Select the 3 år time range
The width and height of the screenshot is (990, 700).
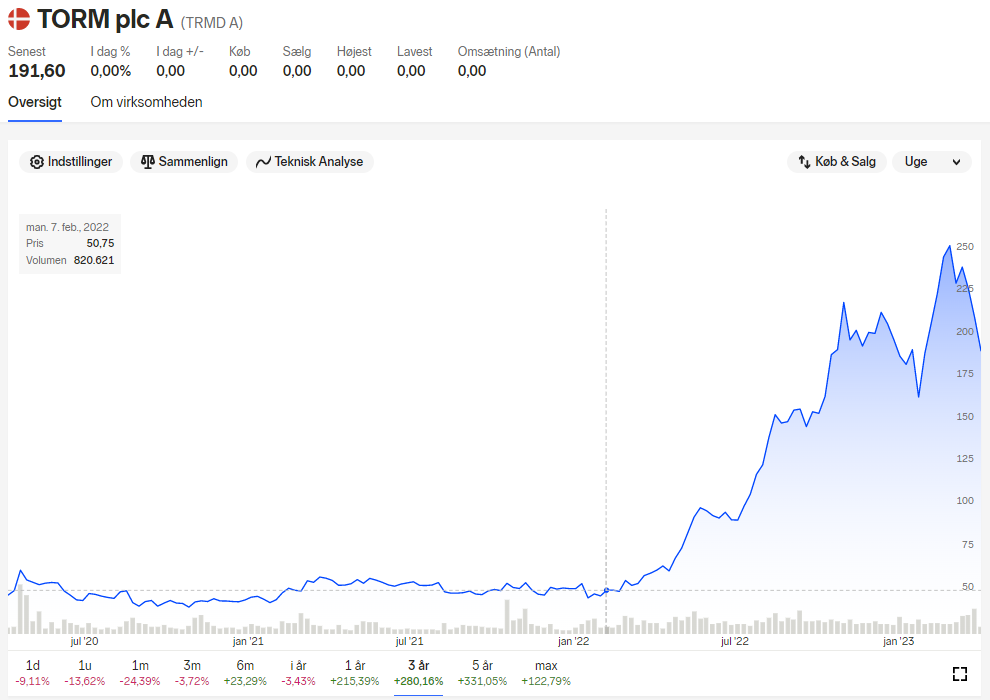[419, 673]
